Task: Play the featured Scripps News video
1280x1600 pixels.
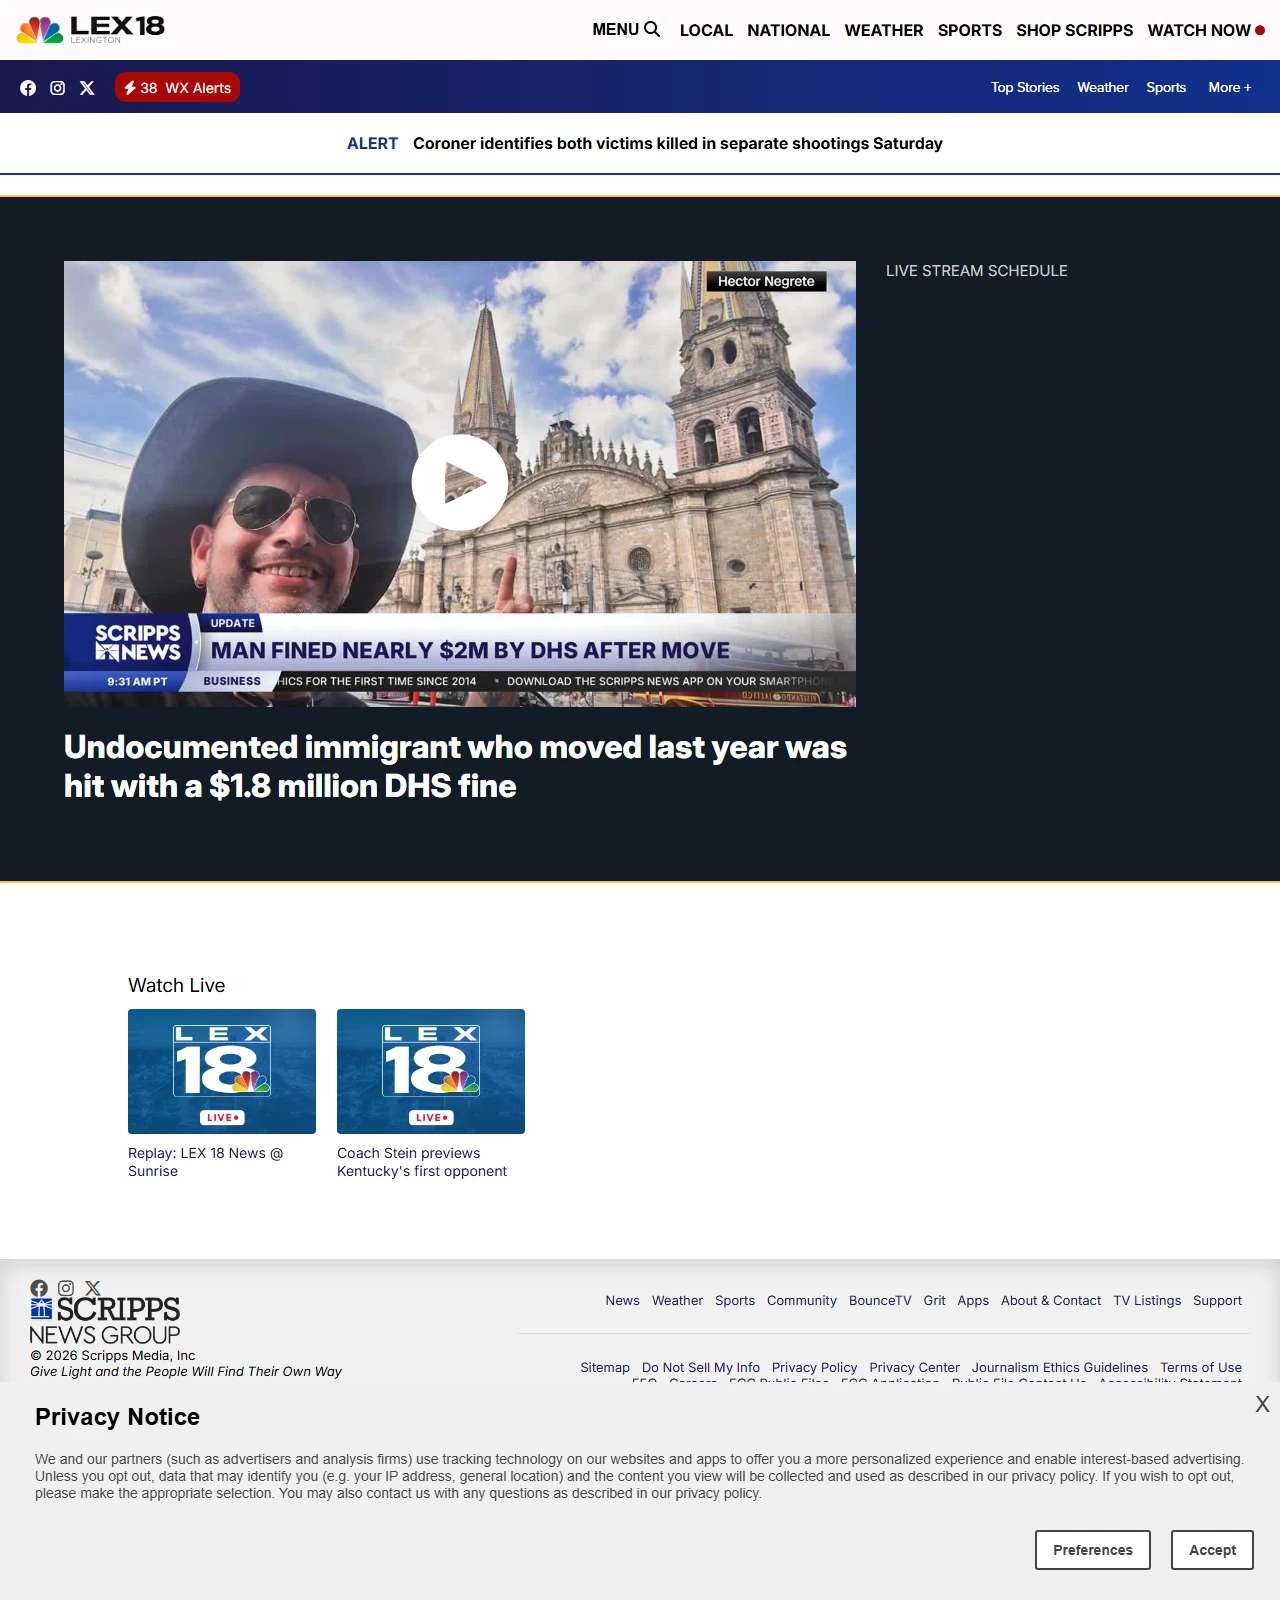Action: [x=460, y=482]
